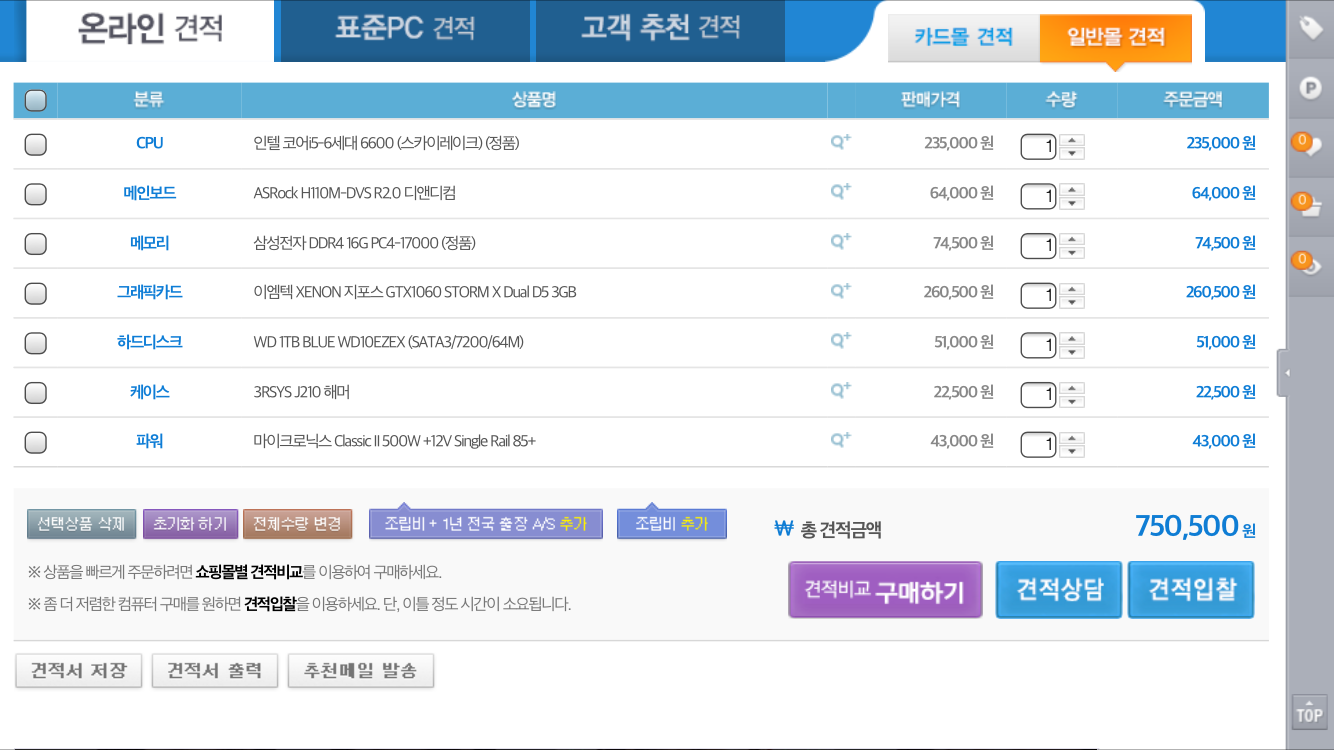Click the 견적서 저장 button

79,670
